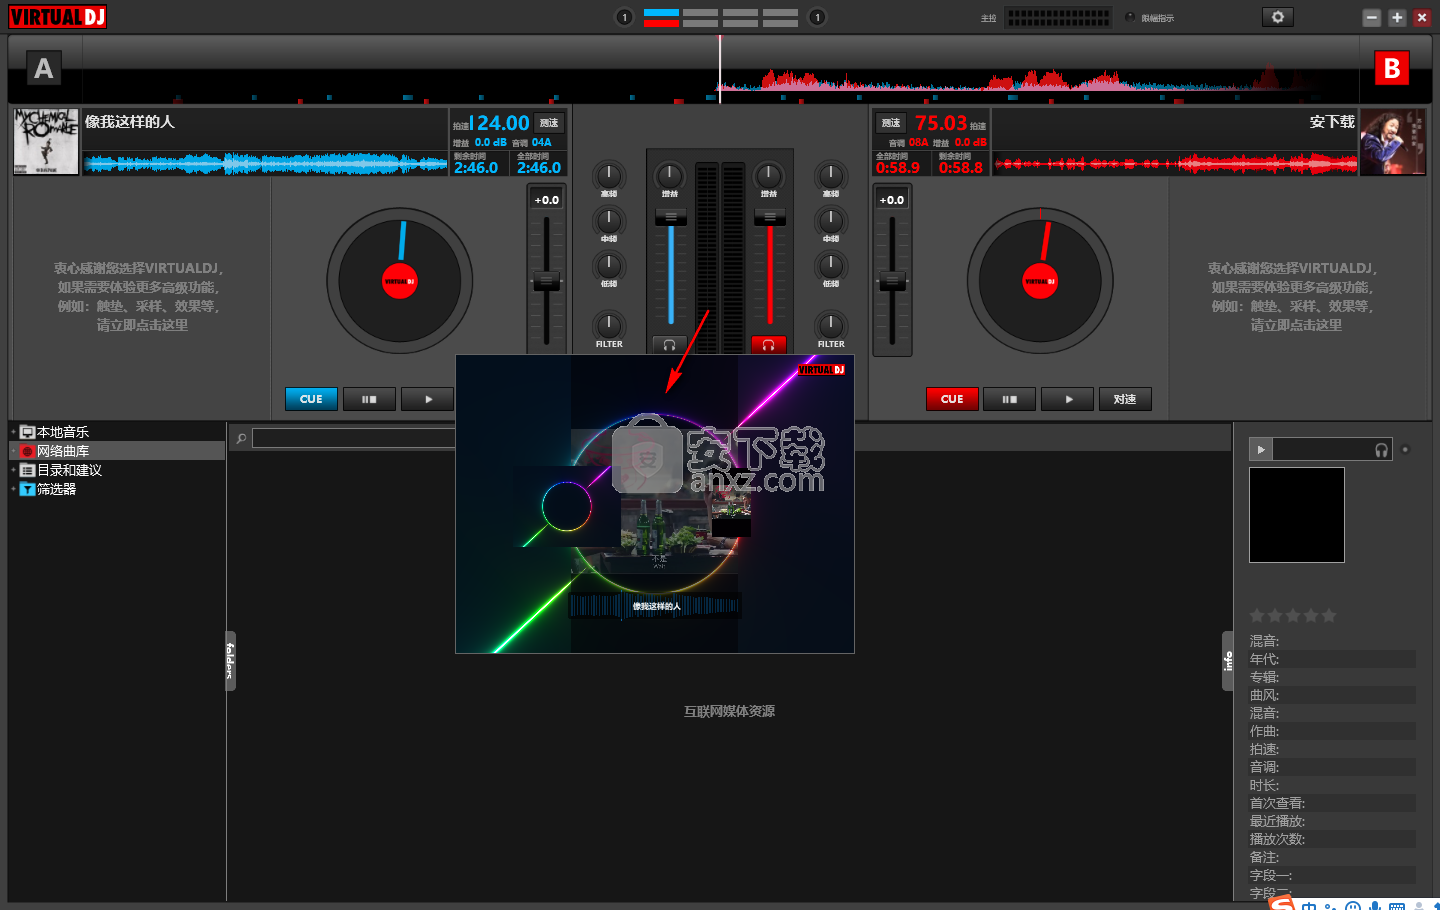Expand the 网络曲库 tree node
The height and width of the screenshot is (910, 1440).
13,451
